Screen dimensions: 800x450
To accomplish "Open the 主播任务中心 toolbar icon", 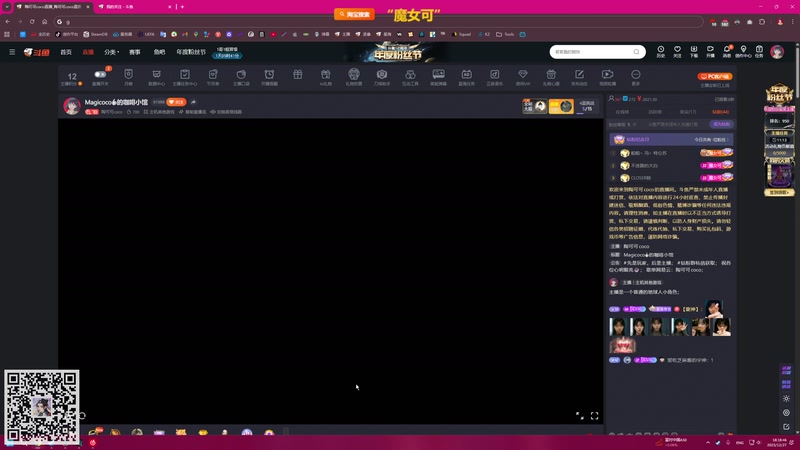I will [185, 77].
